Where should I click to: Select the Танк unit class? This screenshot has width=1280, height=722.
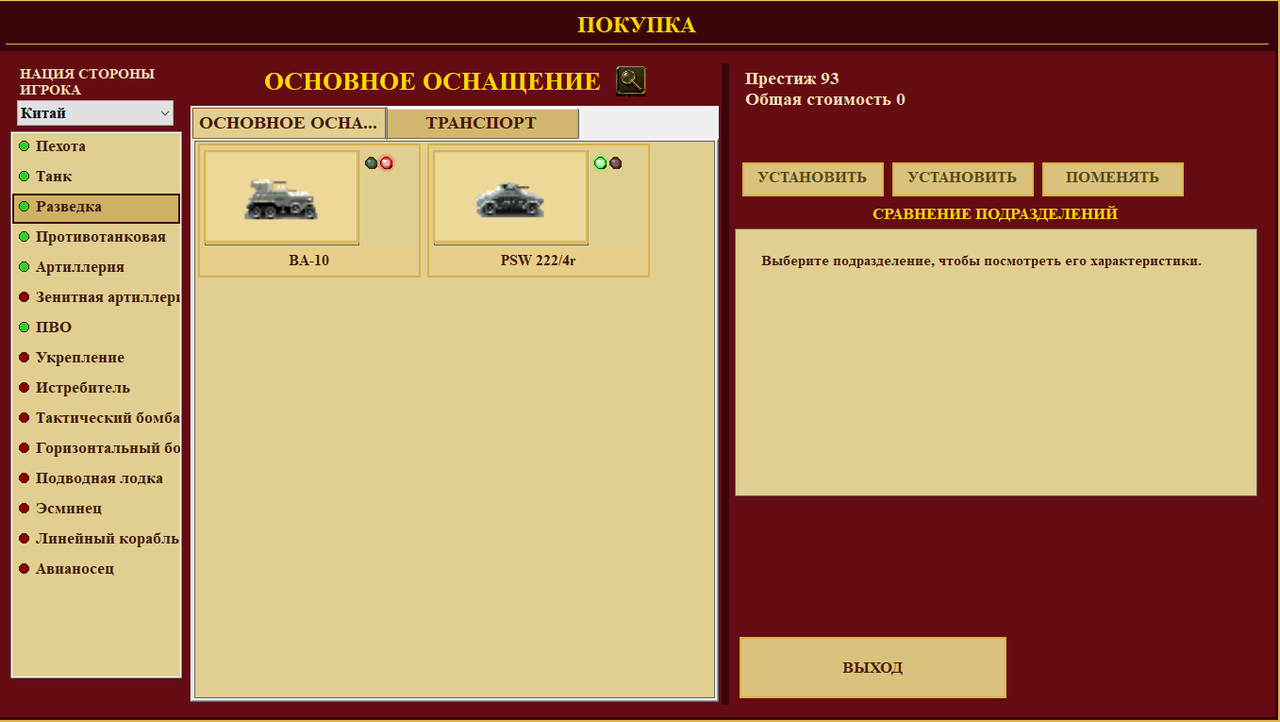click(x=96, y=176)
